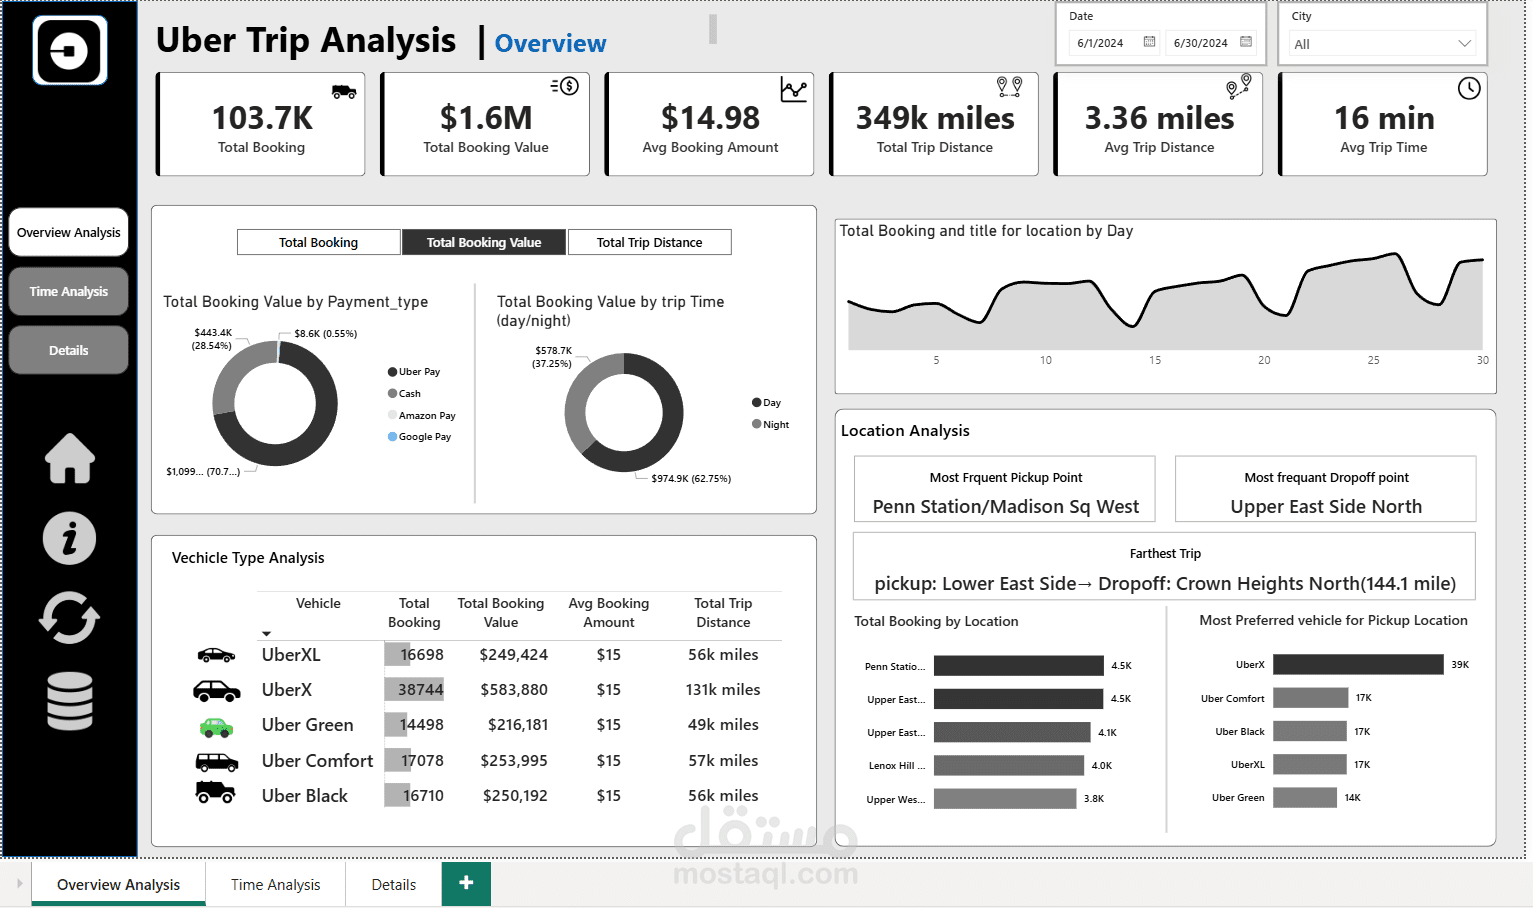Screen dimensions: 1533x908
Task: Select the Total Booking Value measure toggle
Action: [484, 242]
